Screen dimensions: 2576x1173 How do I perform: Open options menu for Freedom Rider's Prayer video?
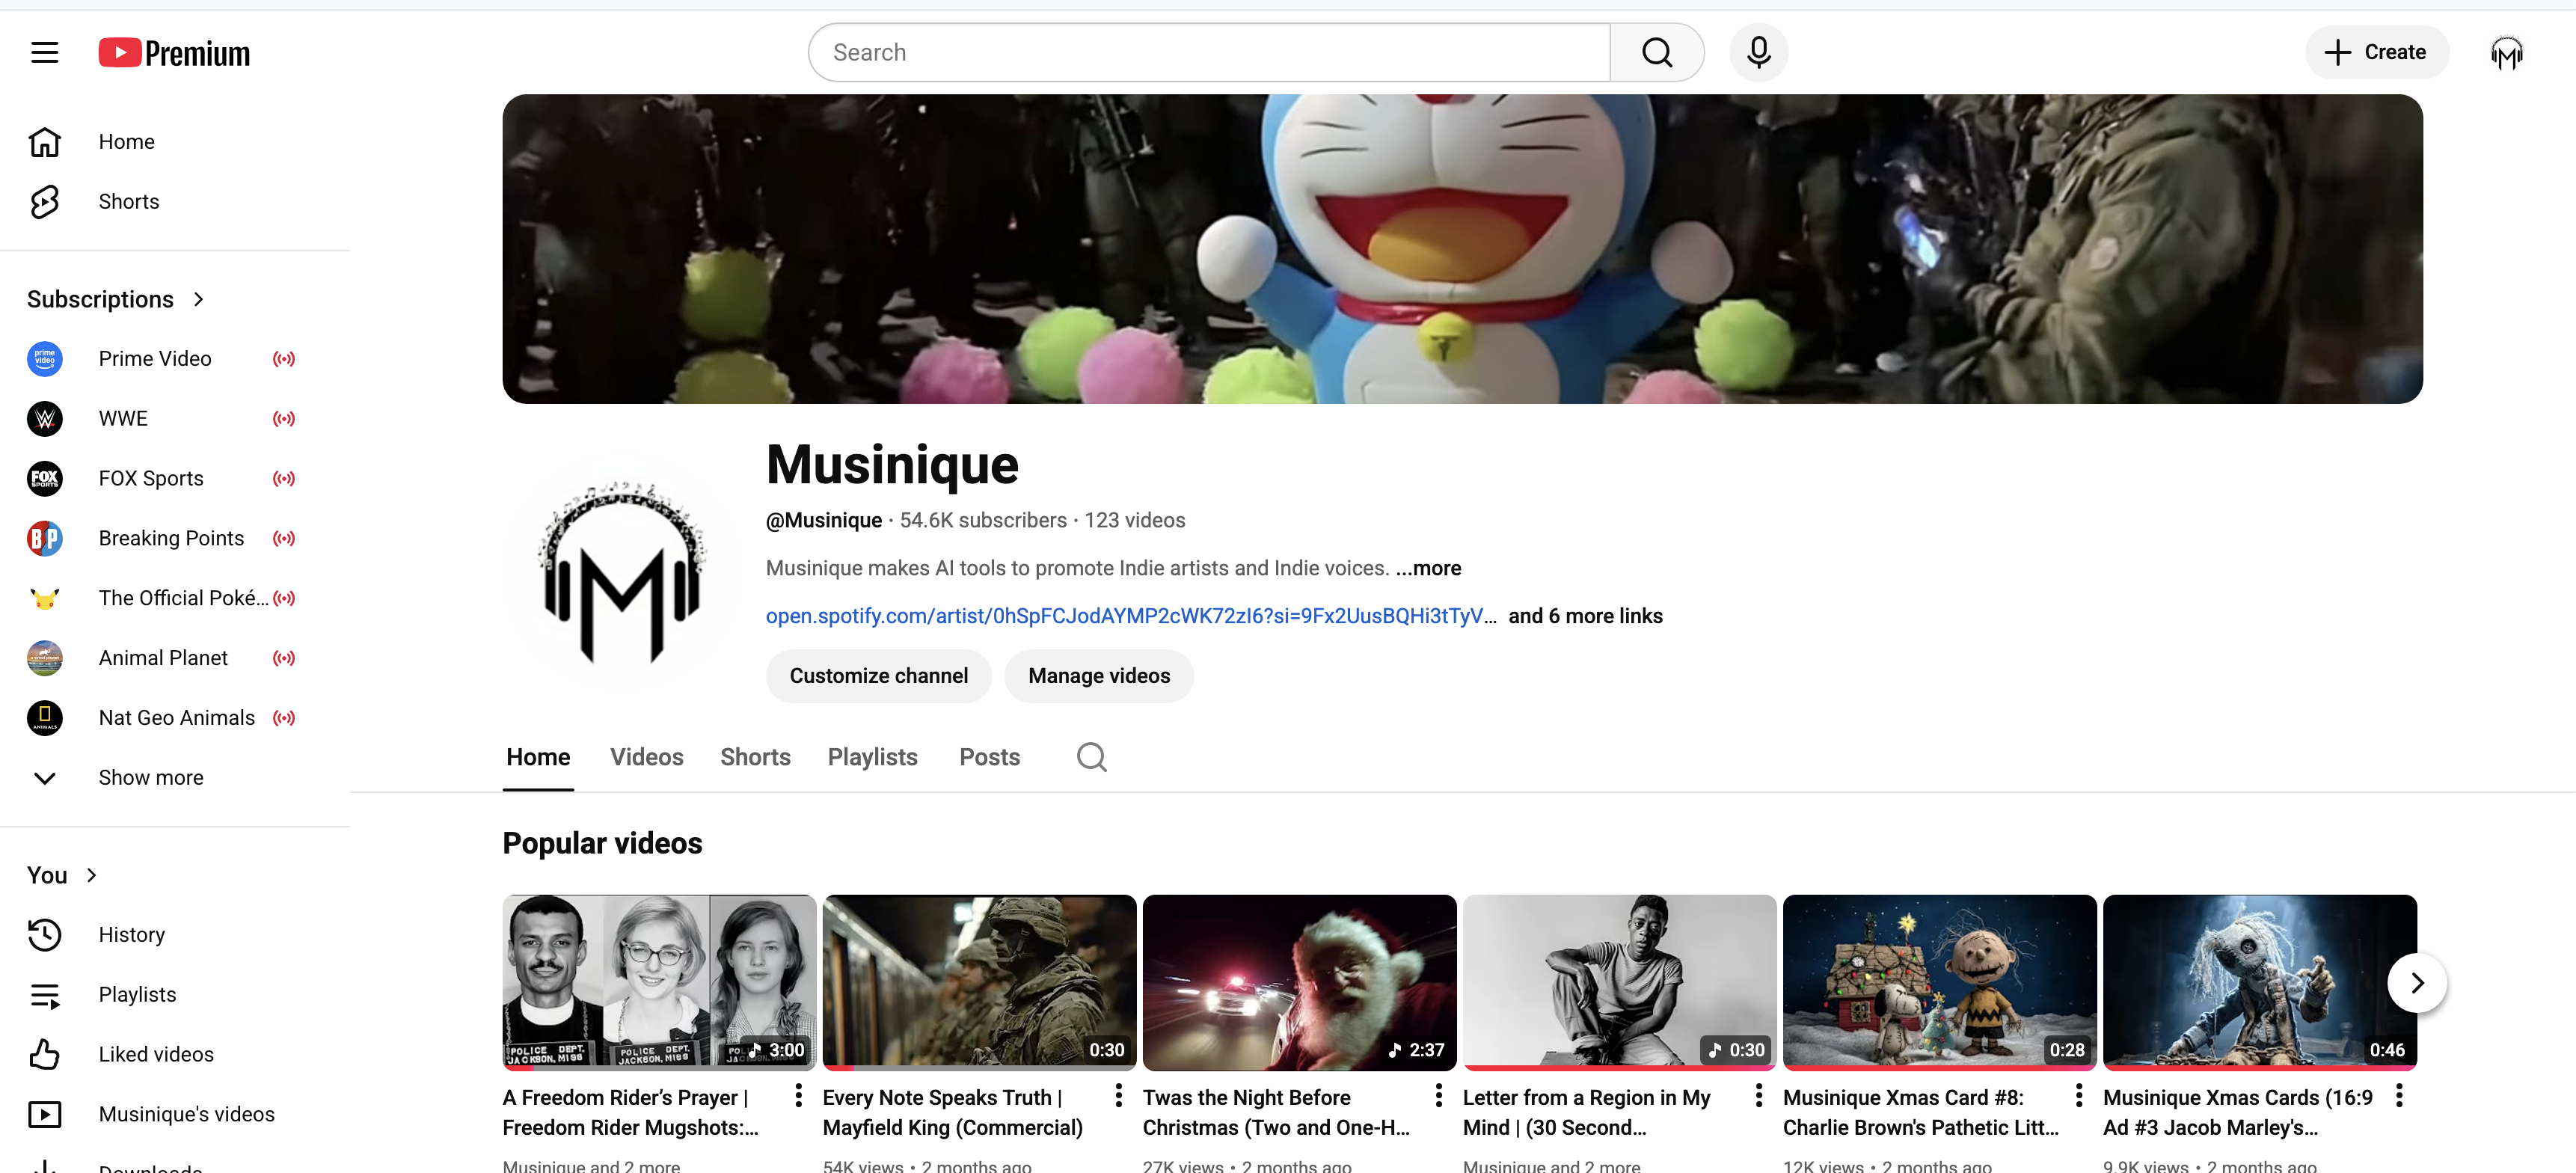(798, 1096)
